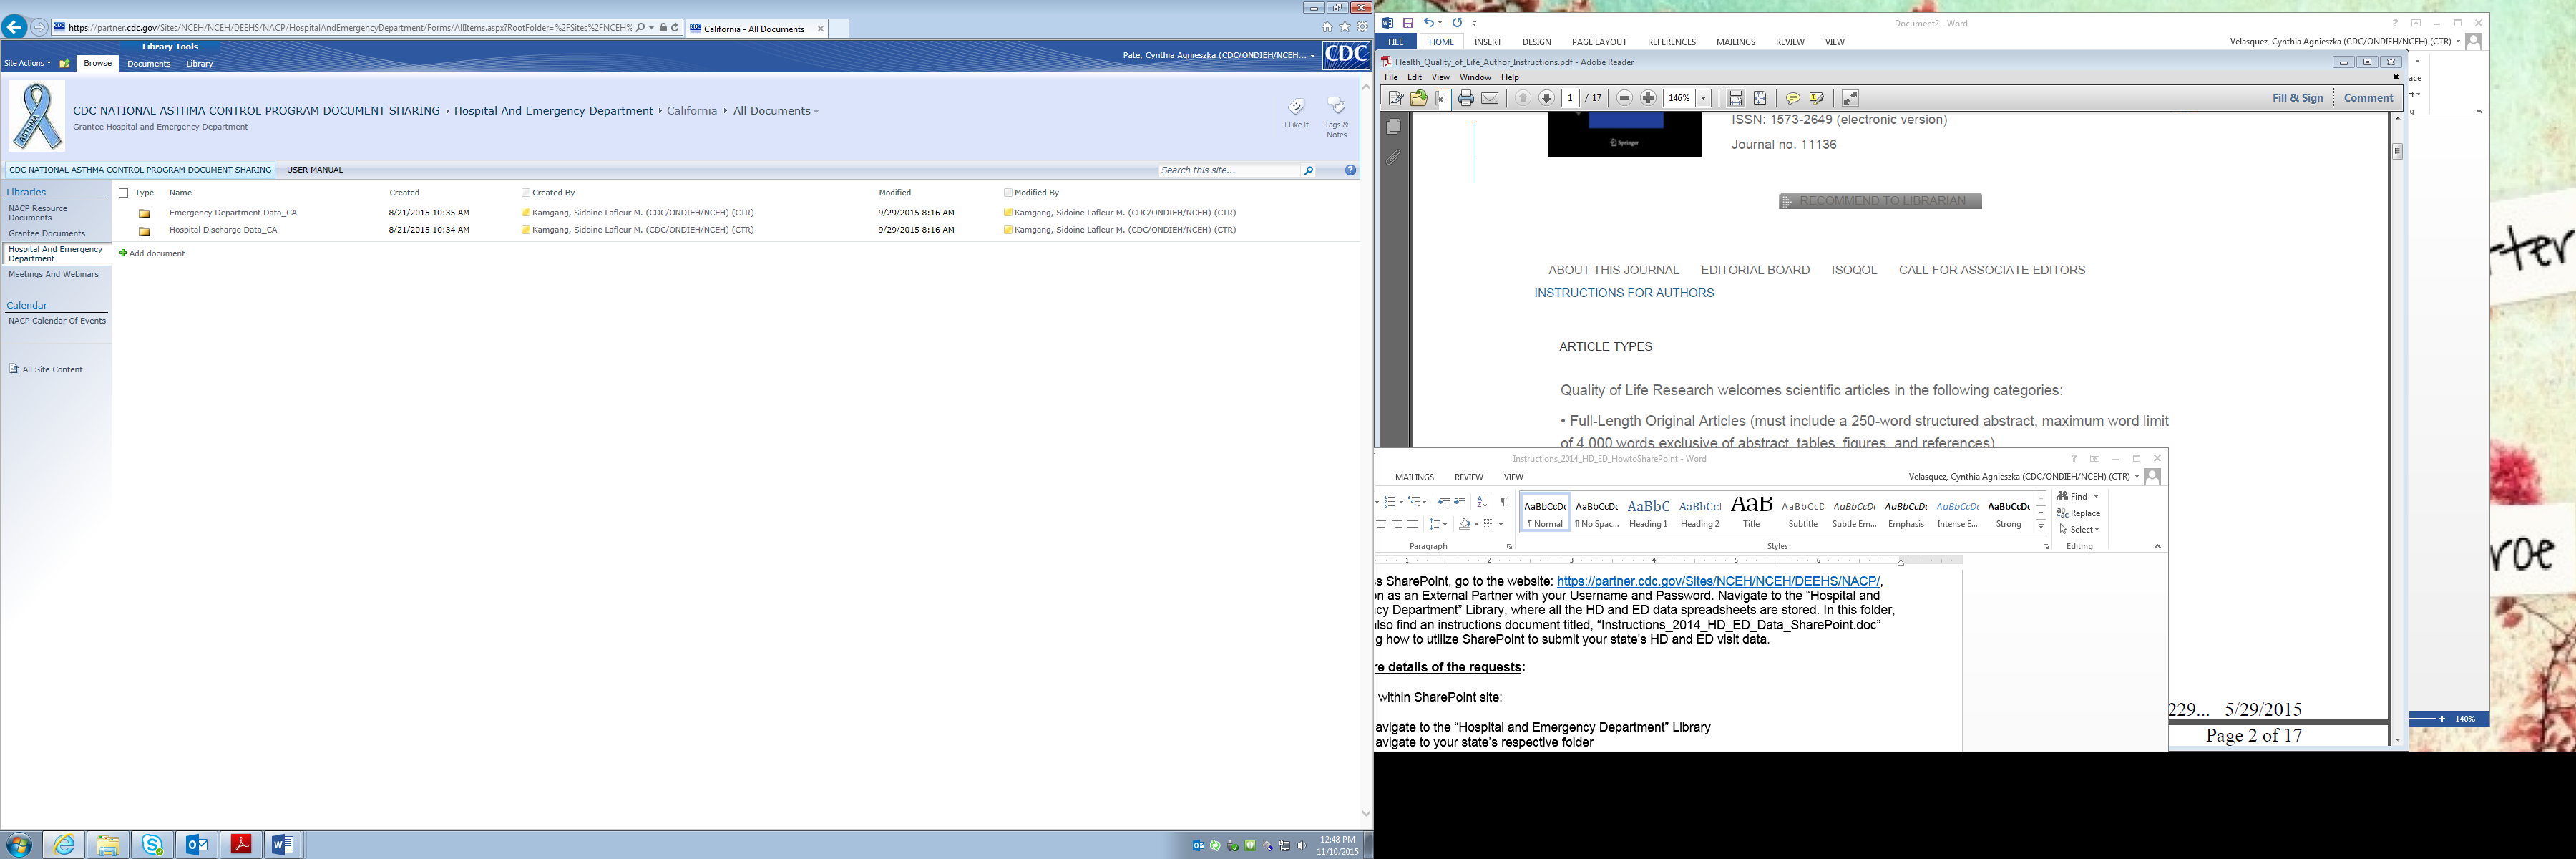Toggle the Modified By column checkbox
The height and width of the screenshot is (859, 2576).
coord(1008,193)
